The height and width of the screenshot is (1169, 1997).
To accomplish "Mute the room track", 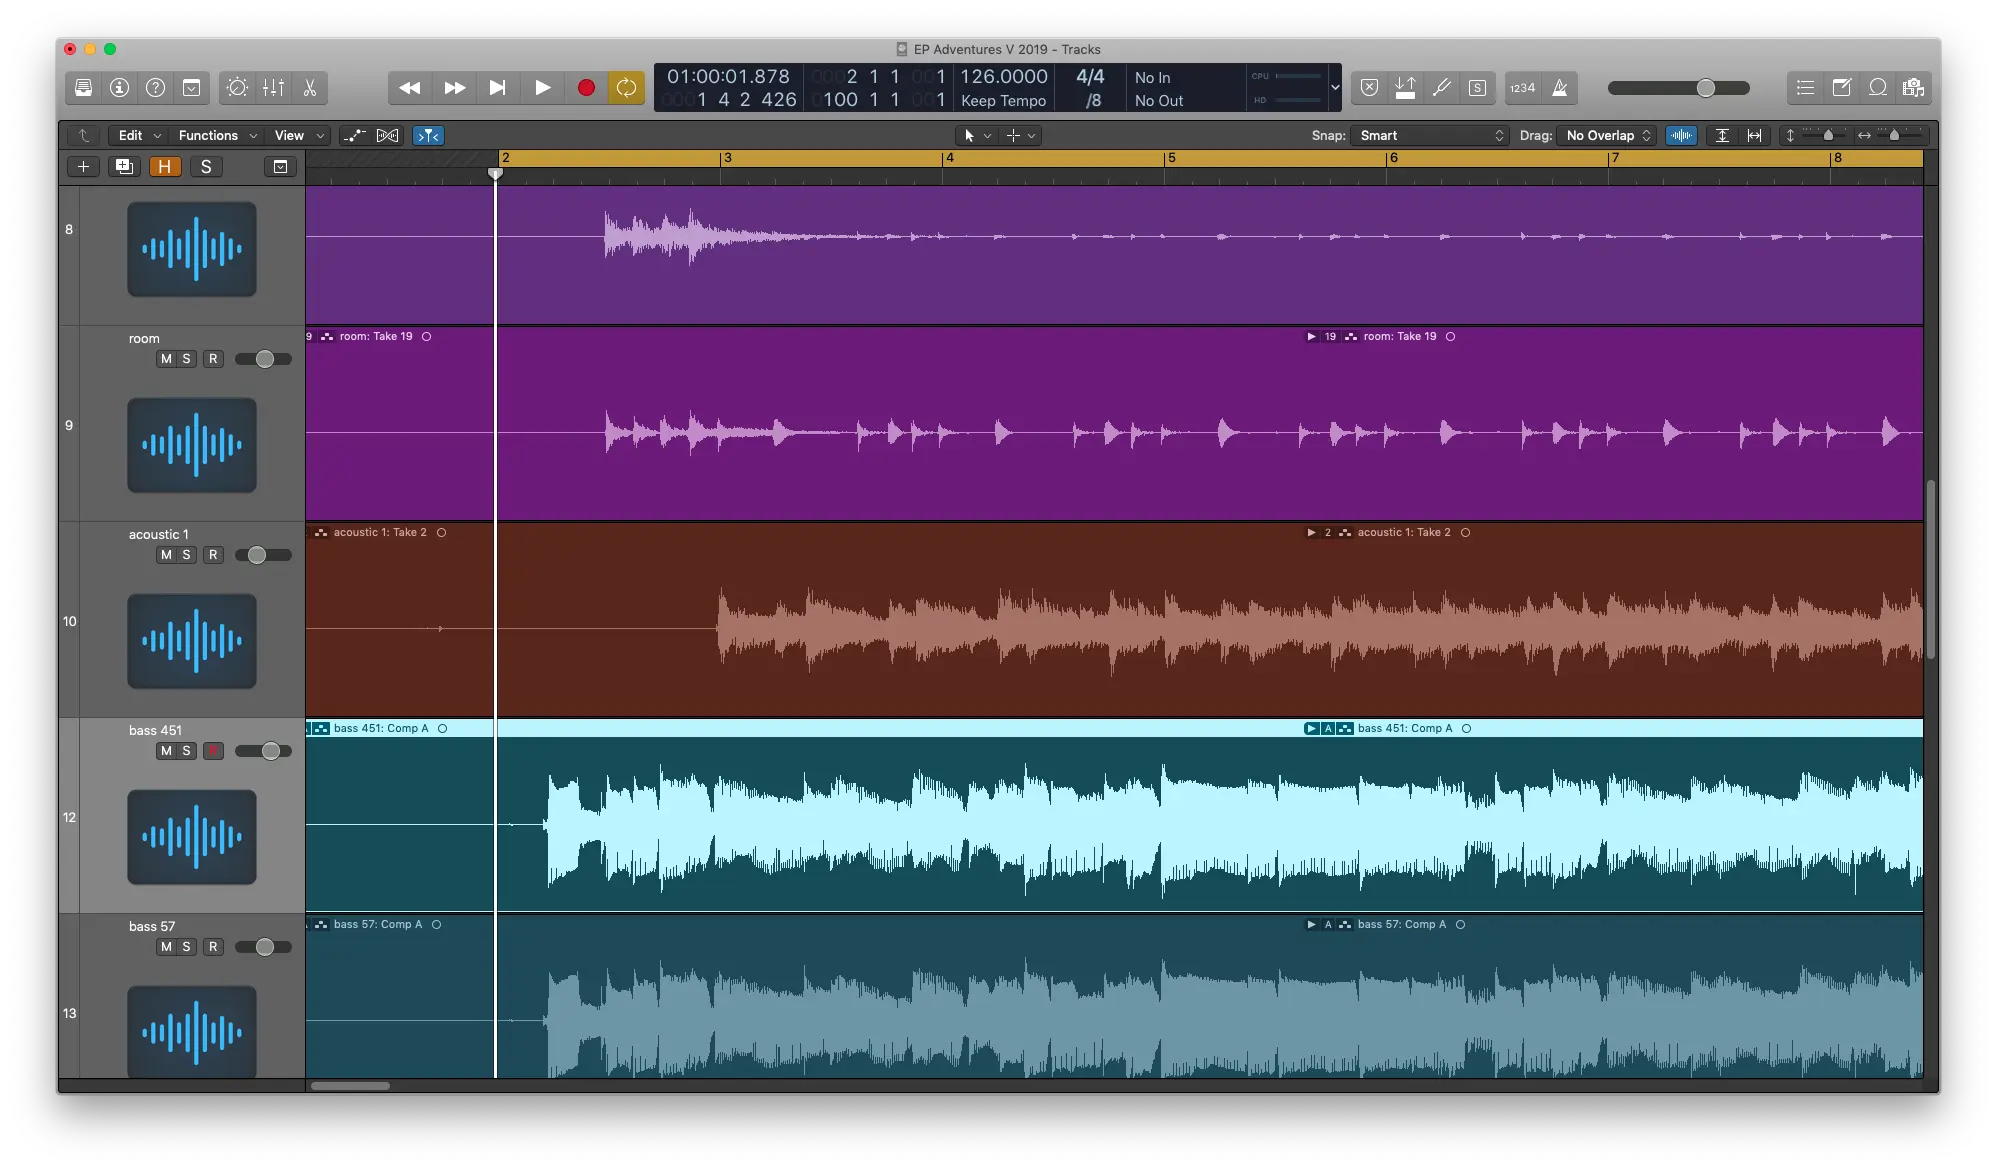I will click(166, 359).
